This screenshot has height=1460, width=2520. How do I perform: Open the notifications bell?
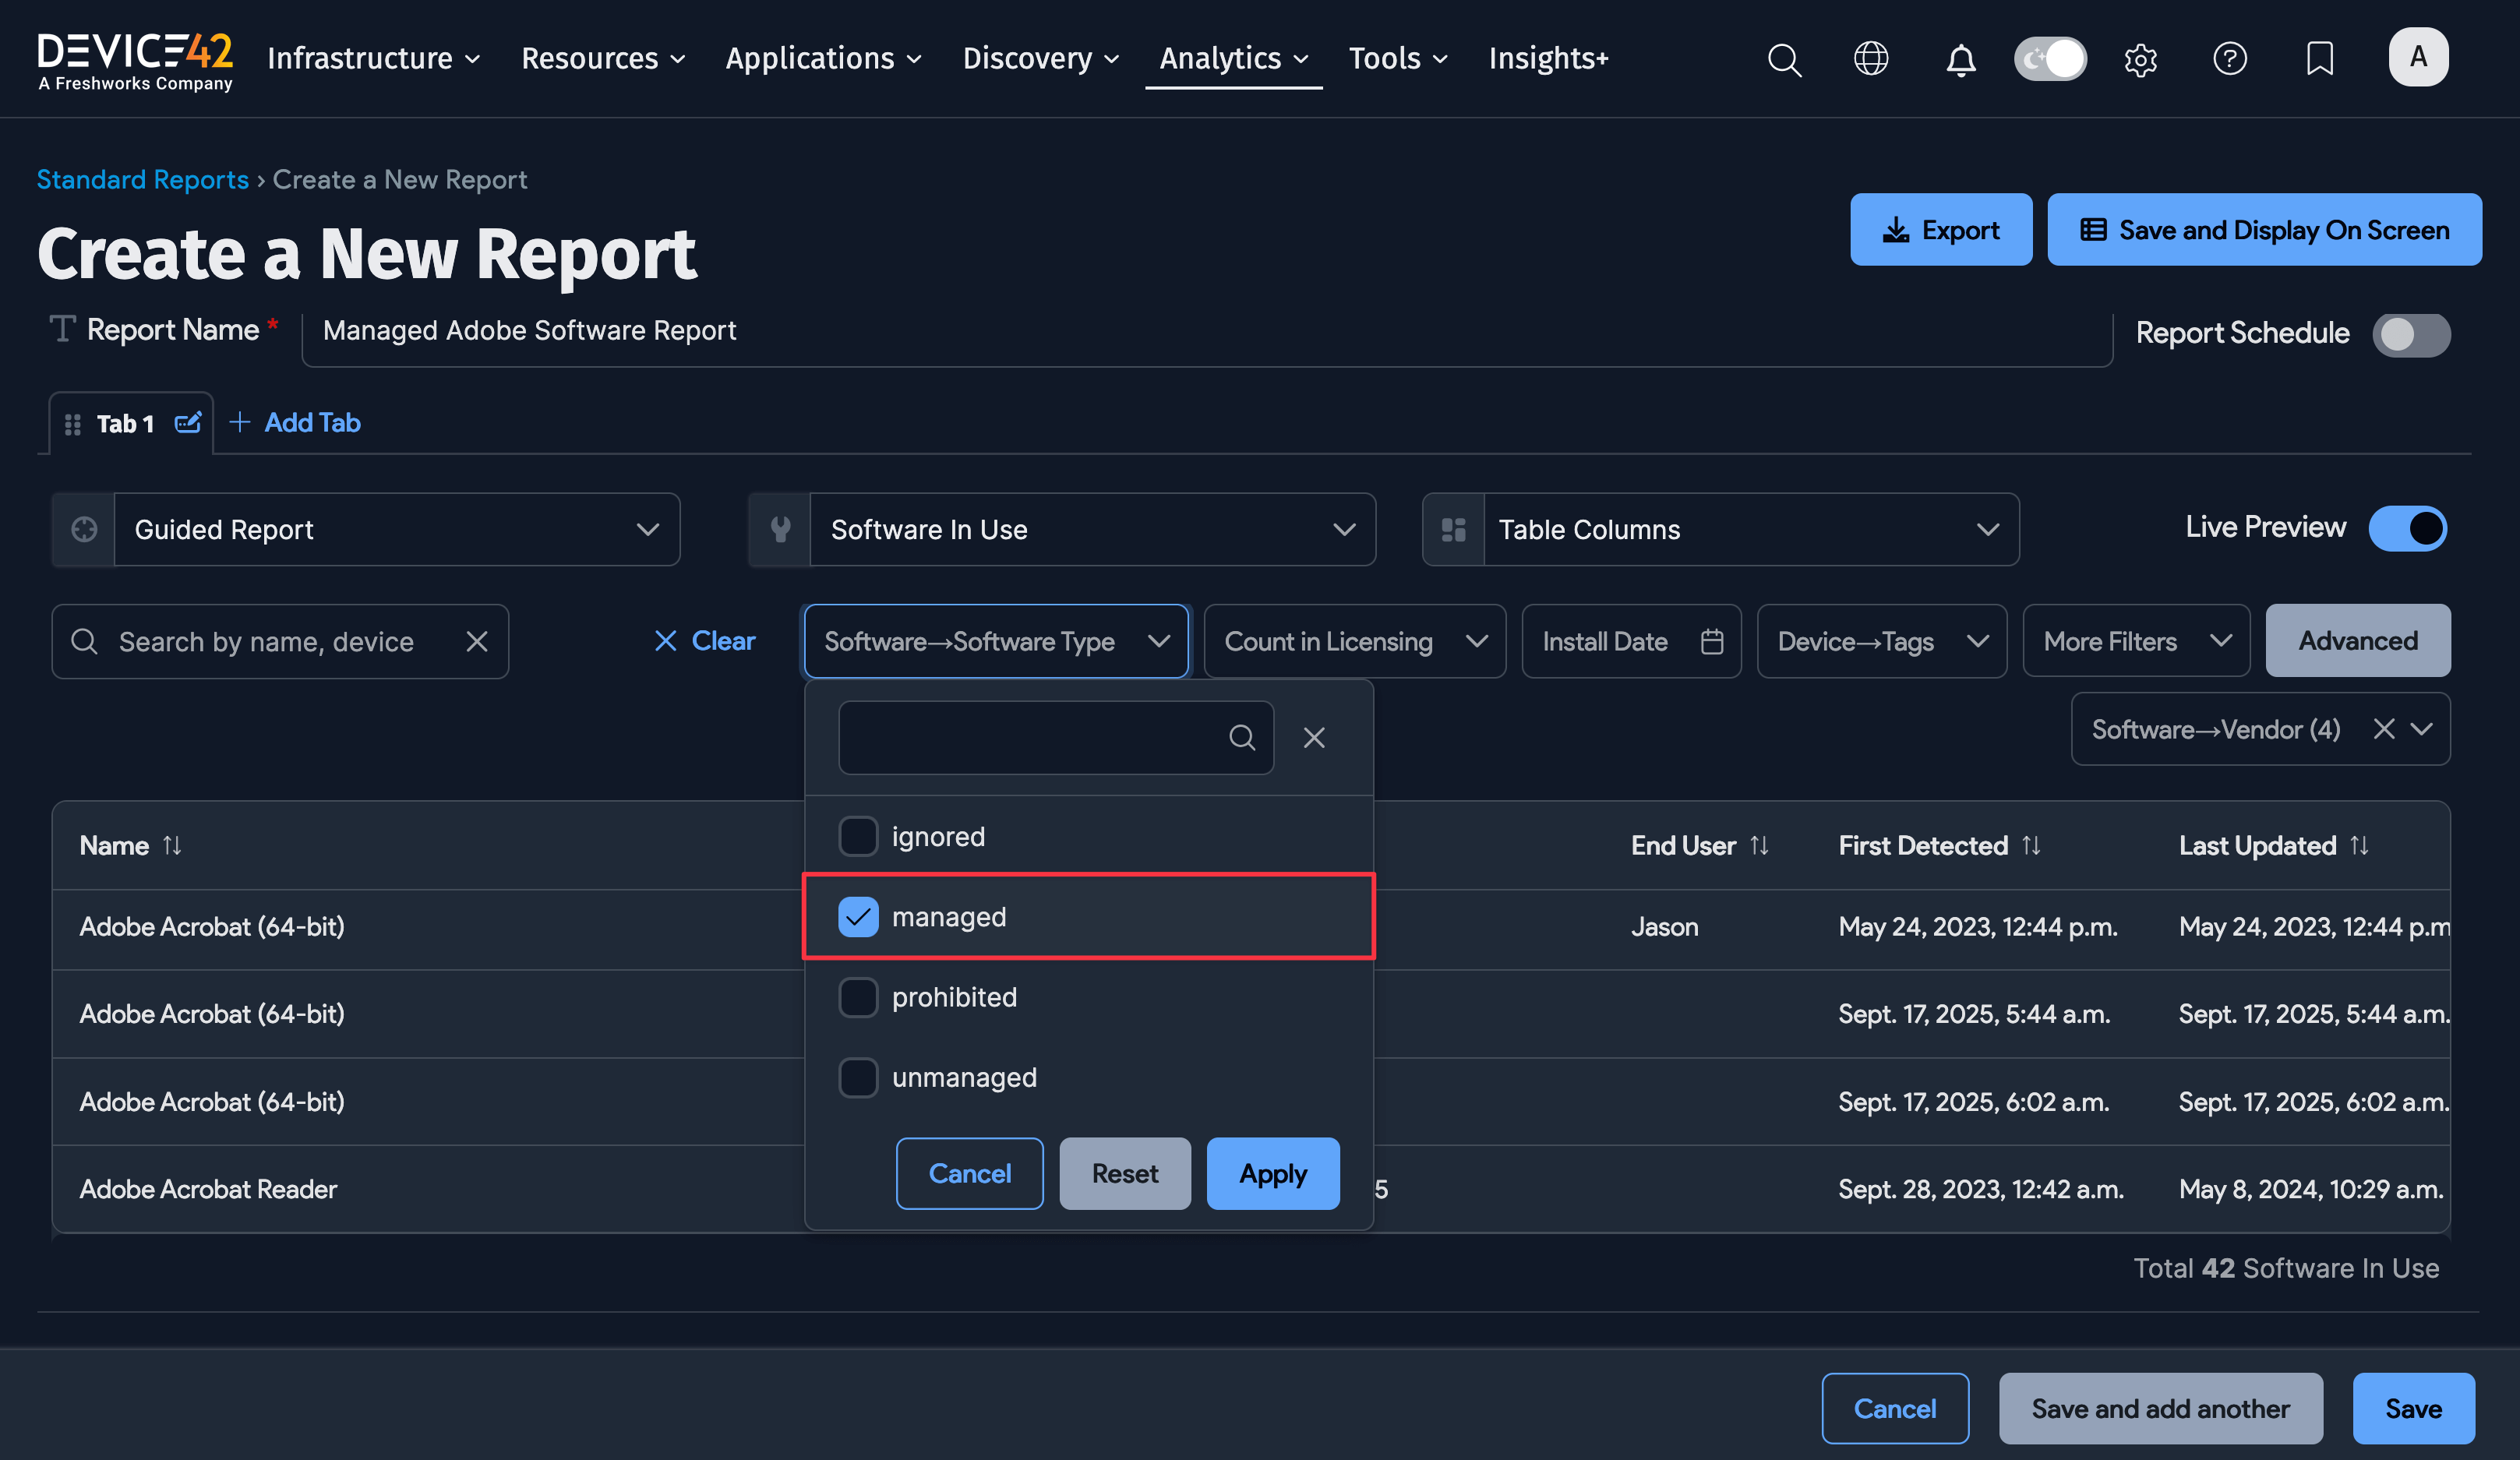[x=1960, y=59]
